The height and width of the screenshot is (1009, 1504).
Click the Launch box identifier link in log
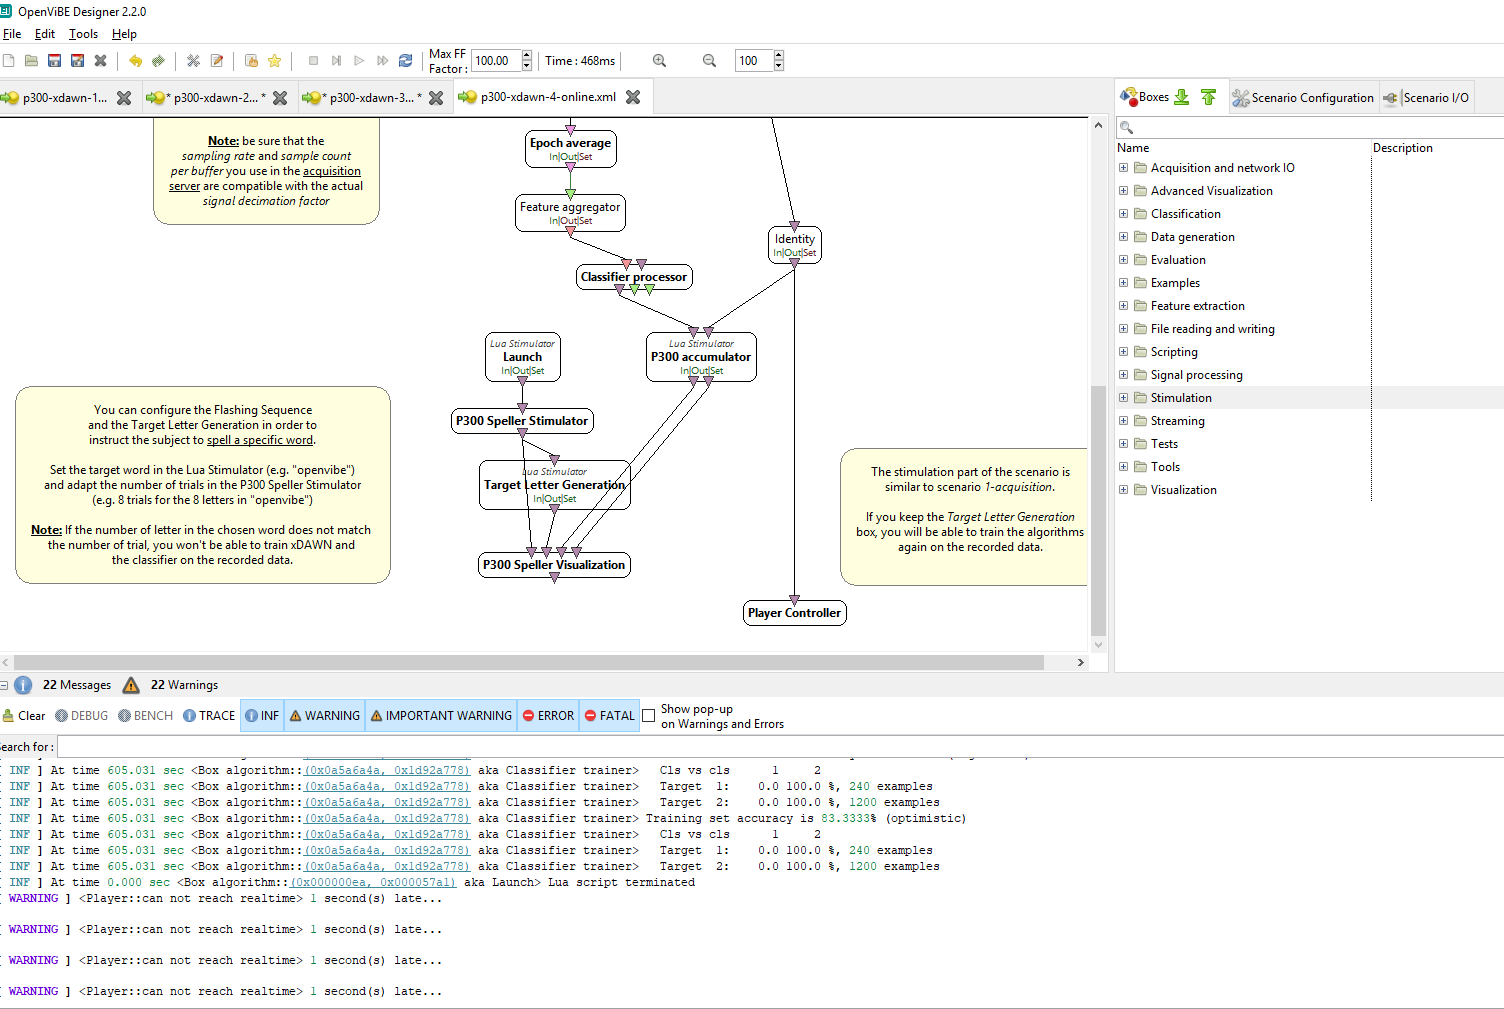(373, 883)
